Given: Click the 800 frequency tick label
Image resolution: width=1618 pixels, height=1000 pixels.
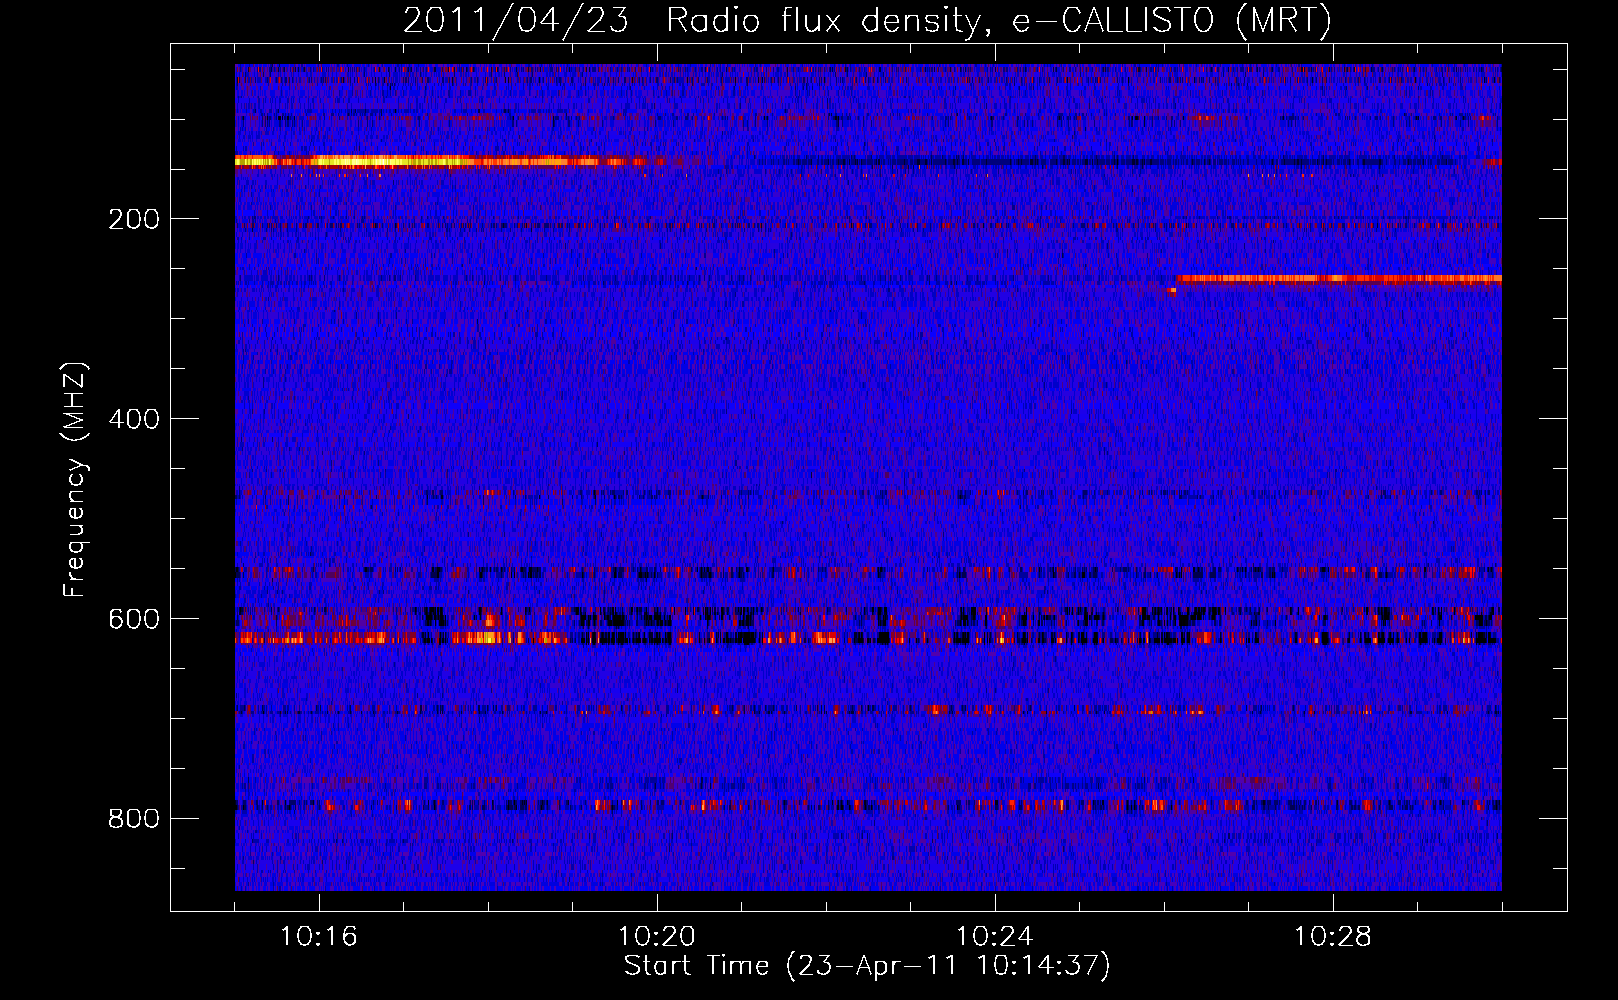Looking at the screenshot, I should click(x=134, y=819).
